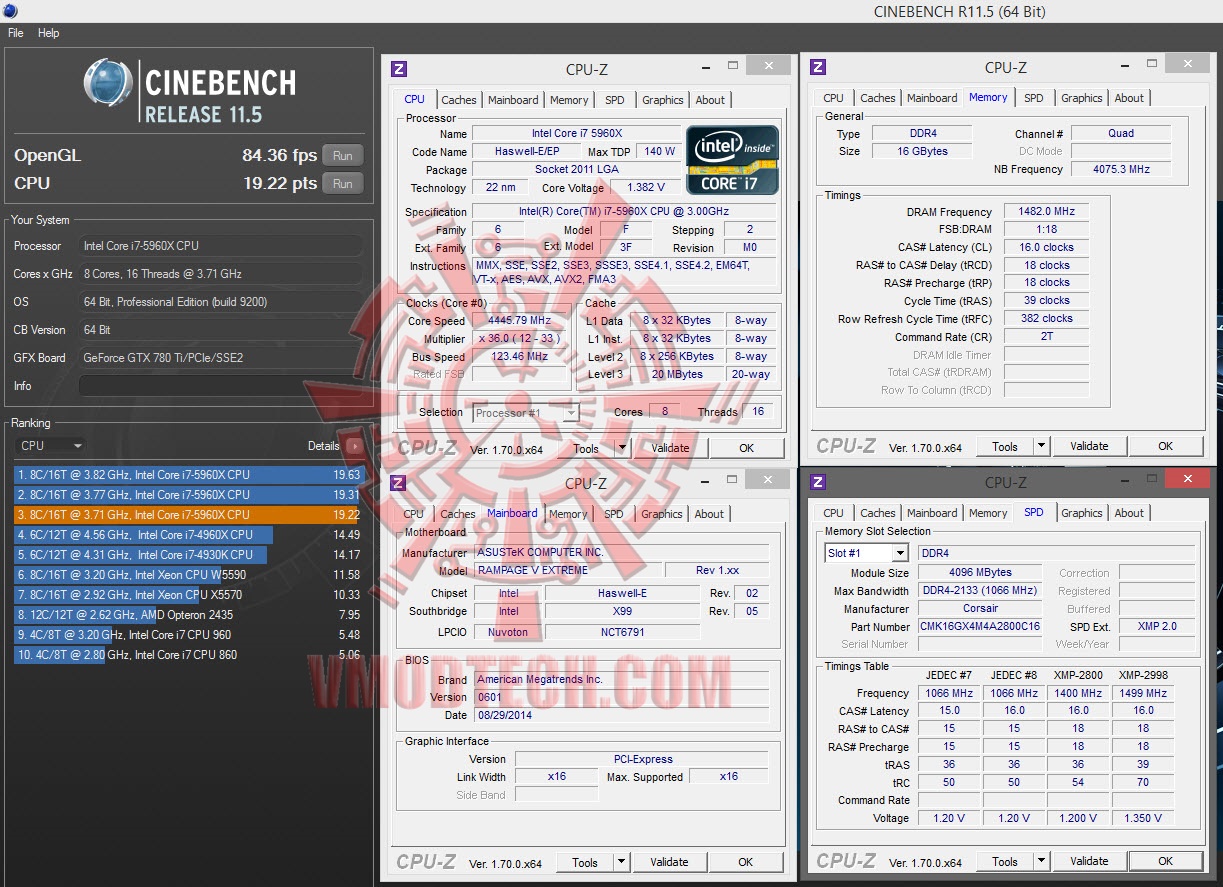Select ranking entry Core i7 CPU 960

point(188,635)
